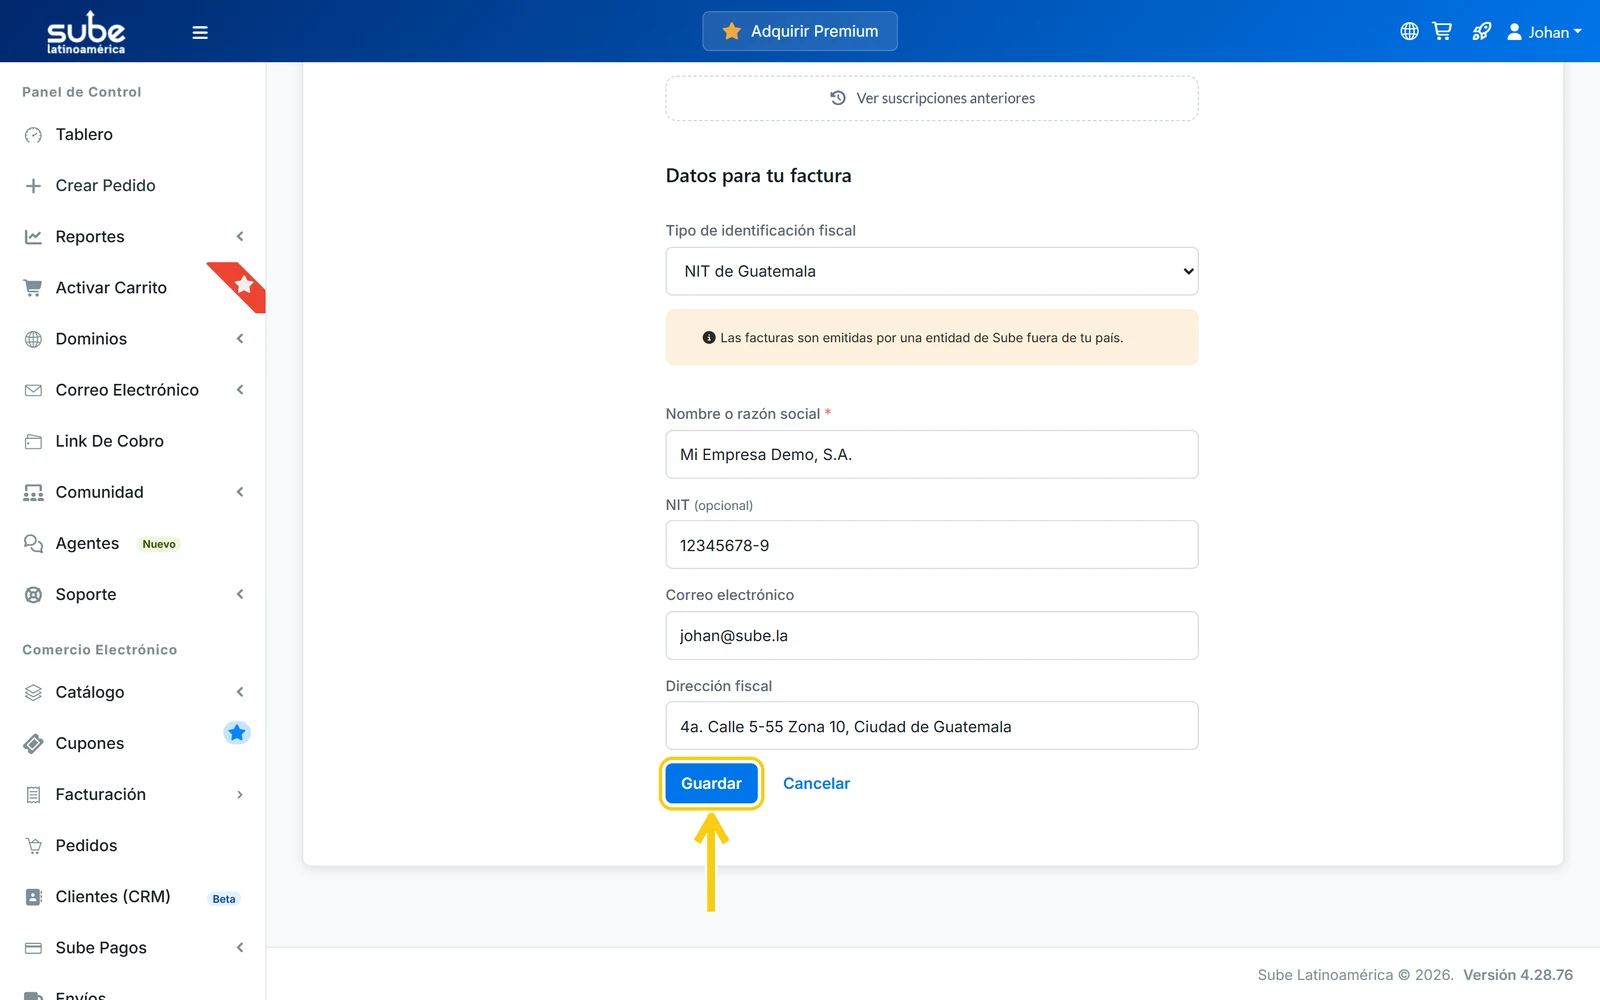Click the Adquirir Premium button
This screenshot has height=1000, width=1600.
click(800, 31)
